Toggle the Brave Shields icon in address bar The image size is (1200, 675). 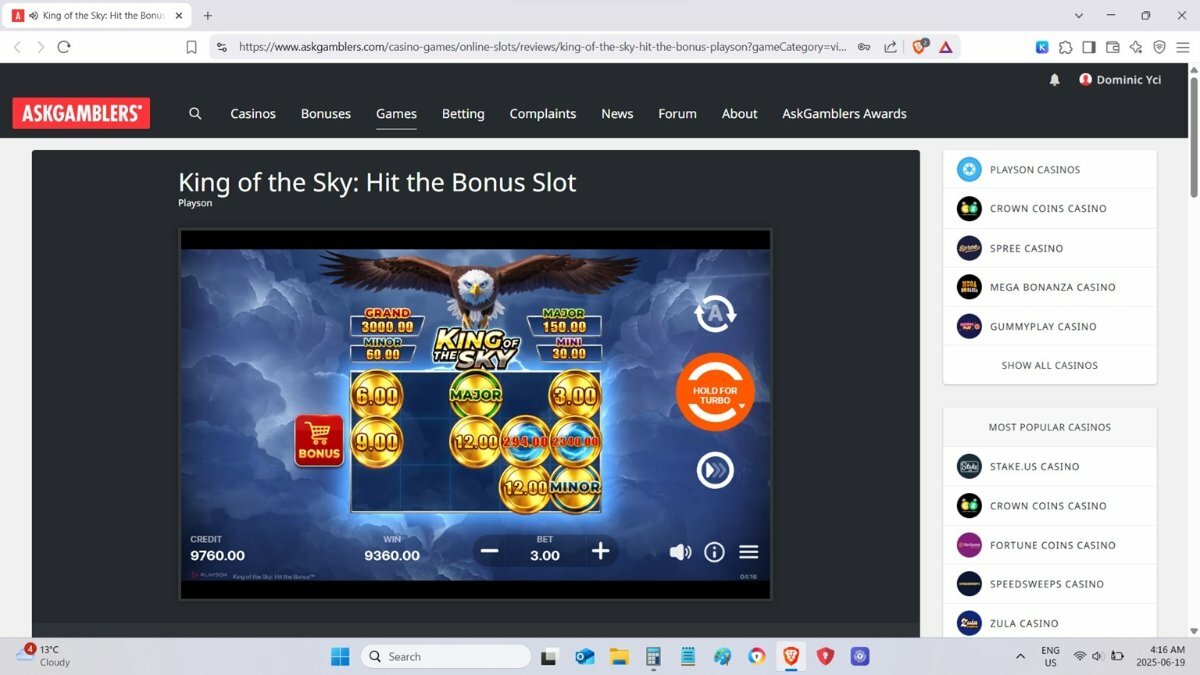918,47
